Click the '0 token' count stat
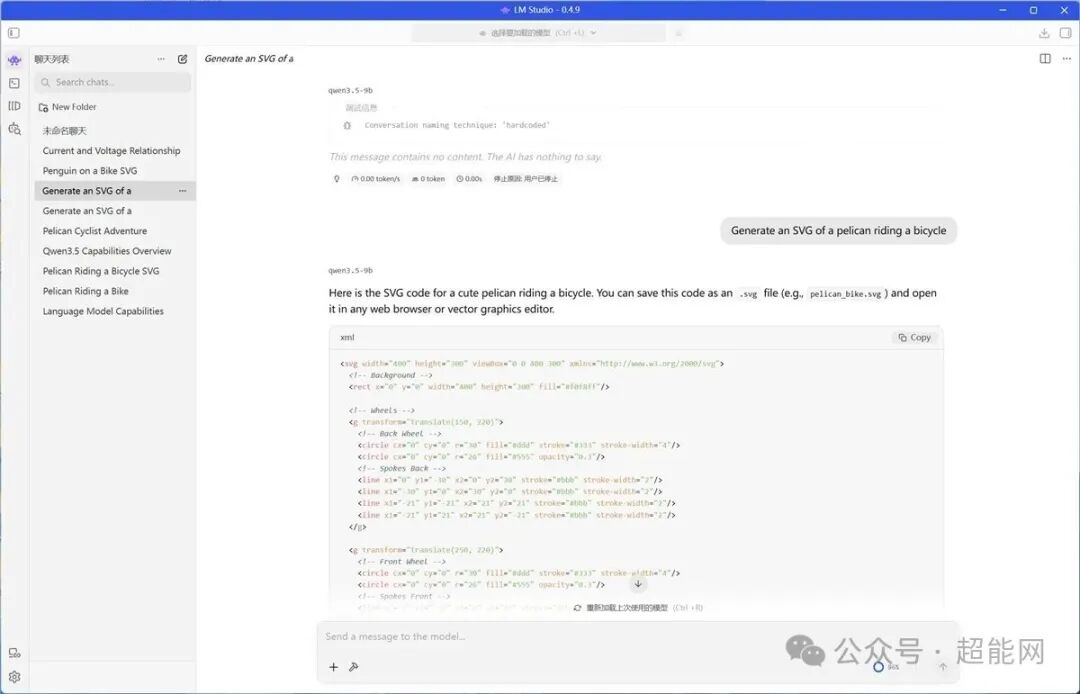This screenshot has height=694, width=1080. pyautogui.click(x=428, y=179)
